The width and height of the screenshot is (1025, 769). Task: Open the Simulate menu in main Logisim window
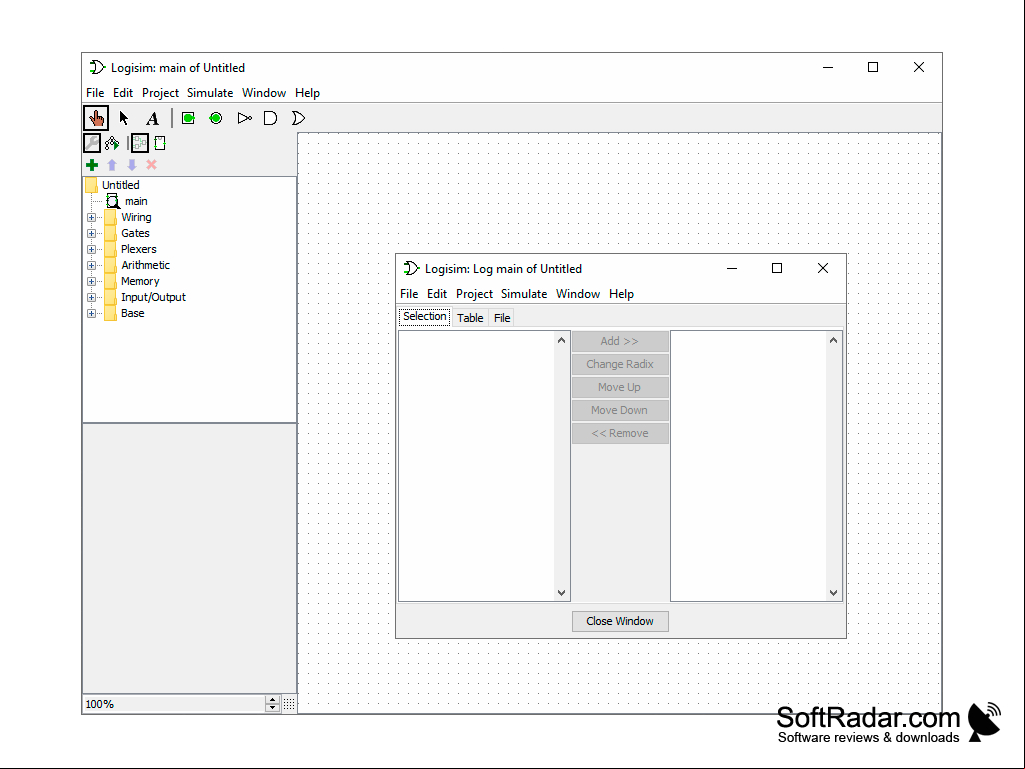click(x=210, y=93)
